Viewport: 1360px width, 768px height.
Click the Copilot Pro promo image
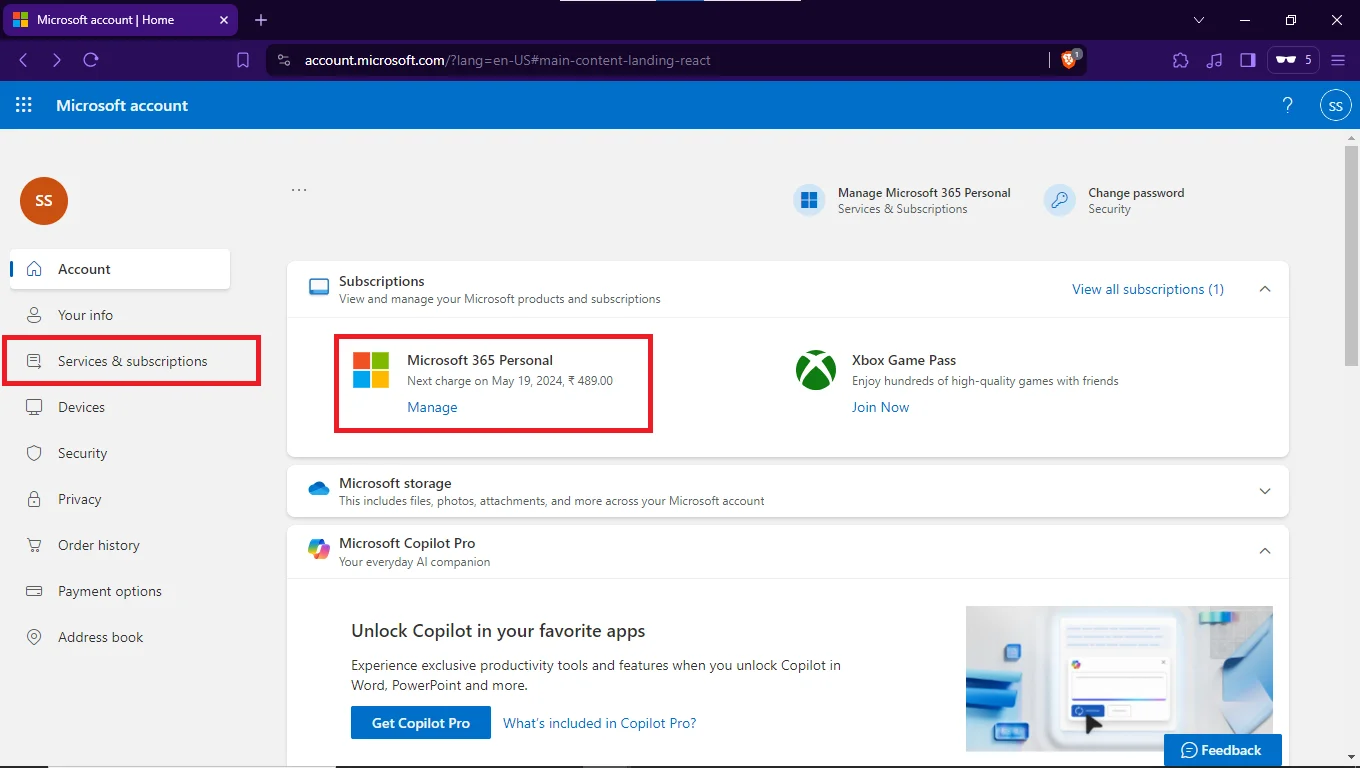[x=1119, y=678]
